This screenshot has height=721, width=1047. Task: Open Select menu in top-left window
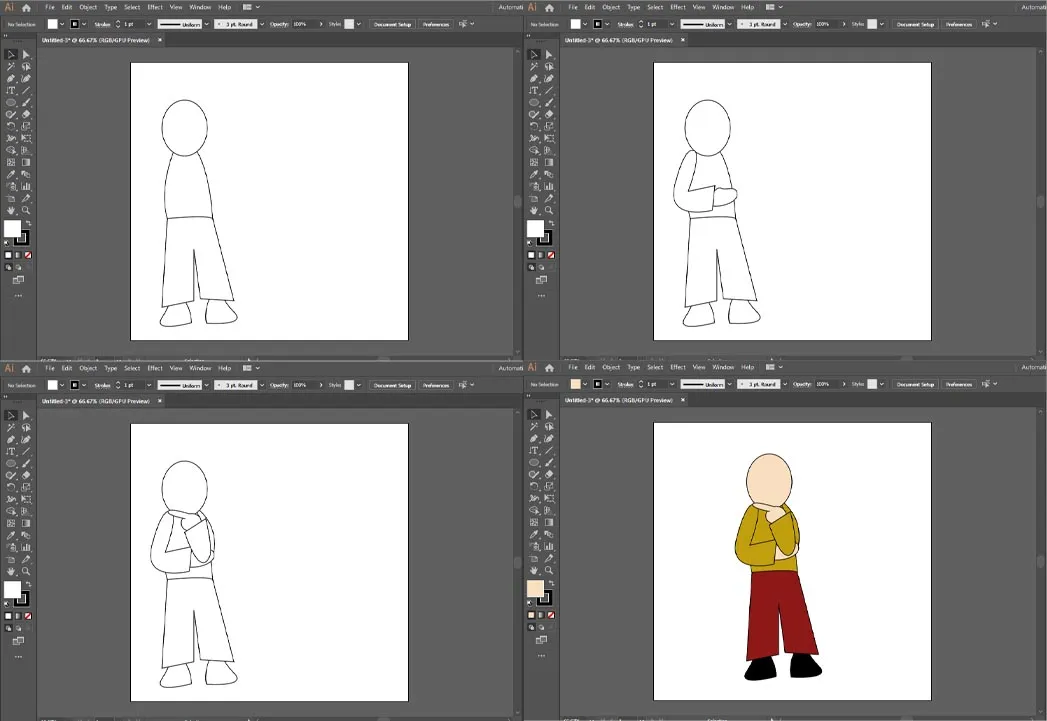132,7
